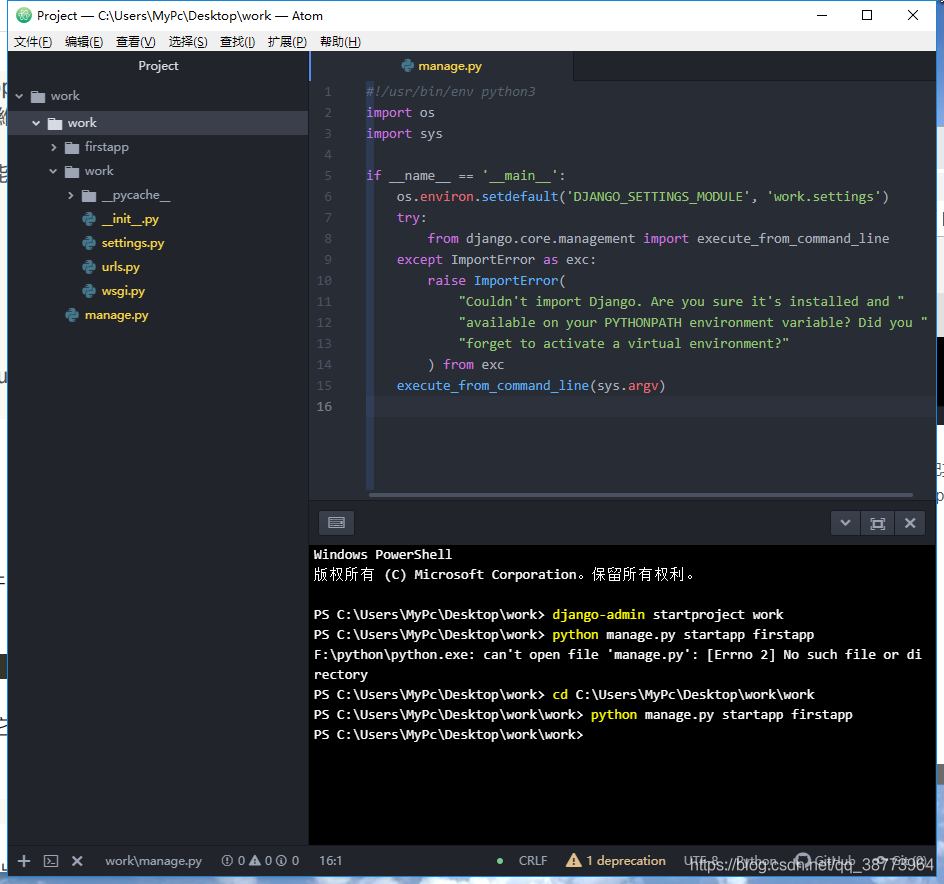Minimize the Atom window

(x=822, y=16)
